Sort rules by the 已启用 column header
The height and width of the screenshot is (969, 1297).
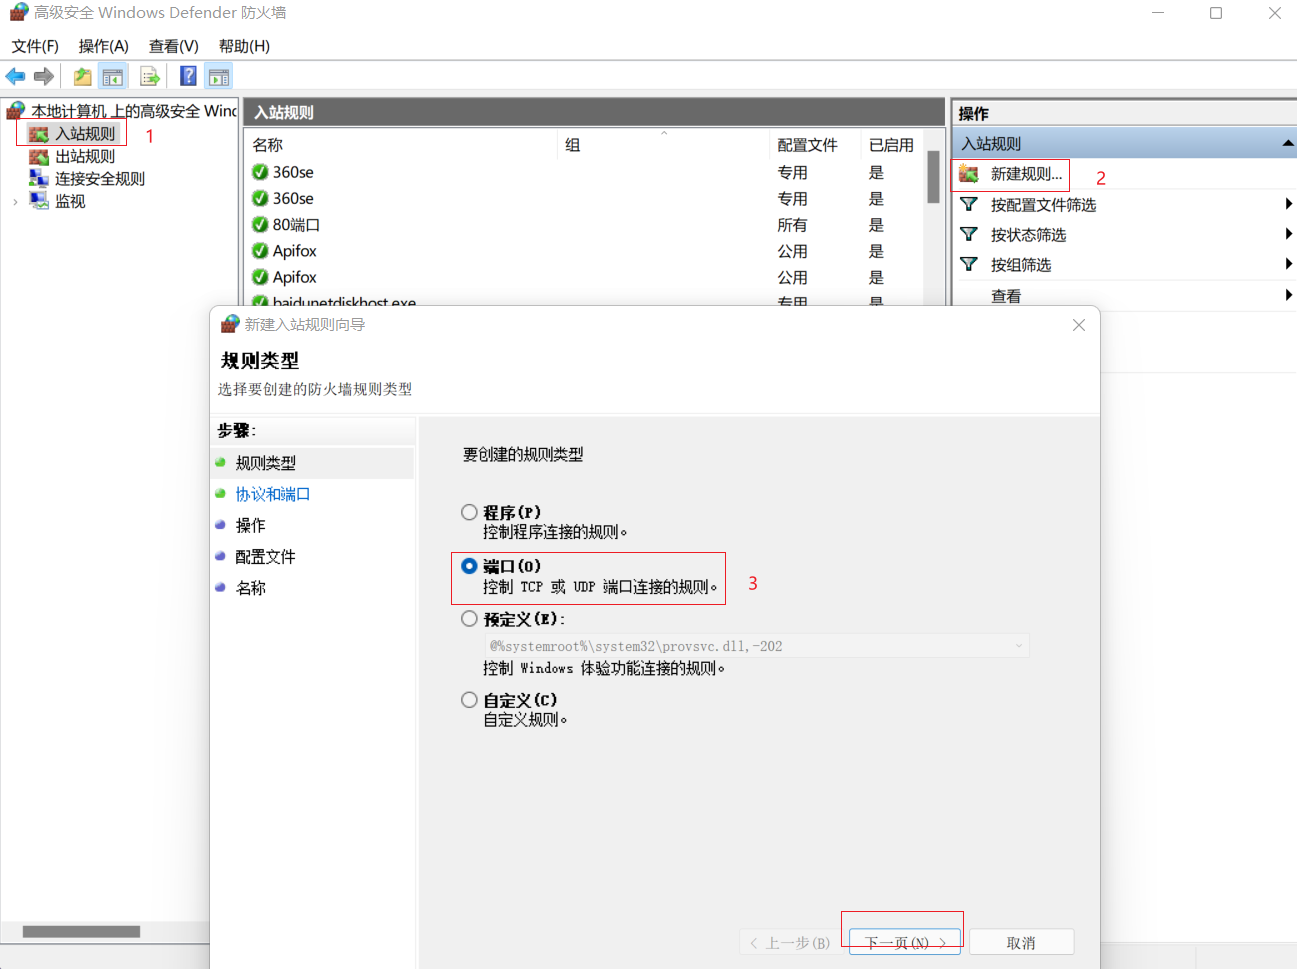pyautogui.click(x=891, y=145)
